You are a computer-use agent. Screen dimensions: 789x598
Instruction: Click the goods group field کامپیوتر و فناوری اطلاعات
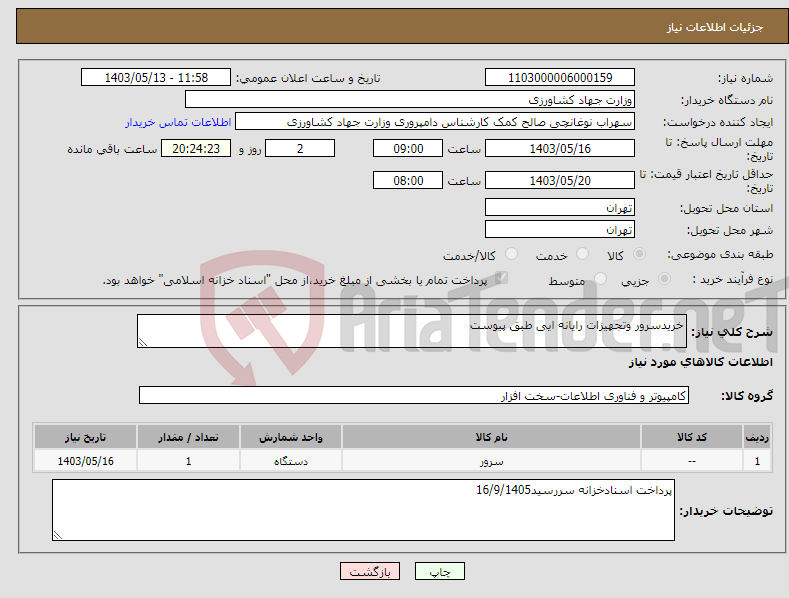point(414,396)
